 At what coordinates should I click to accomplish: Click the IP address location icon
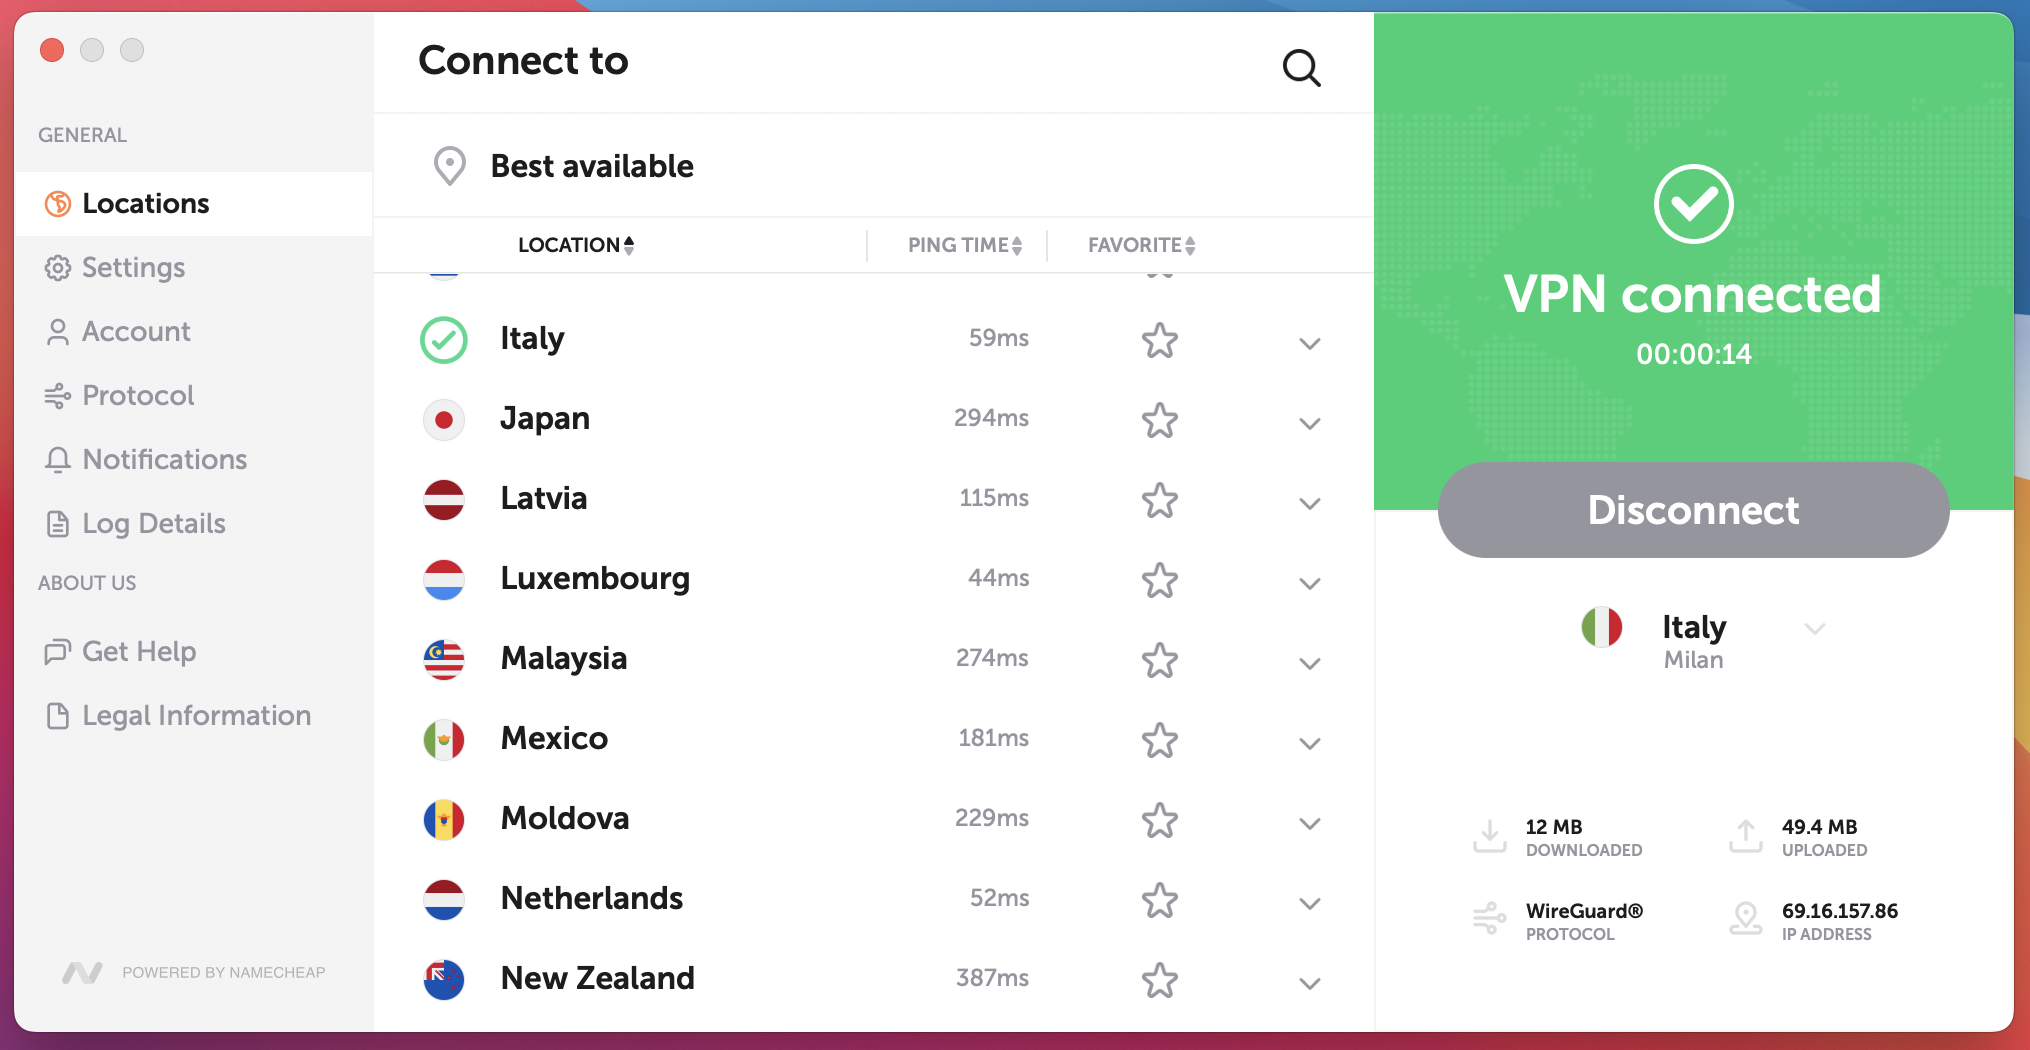[1746, 918]
